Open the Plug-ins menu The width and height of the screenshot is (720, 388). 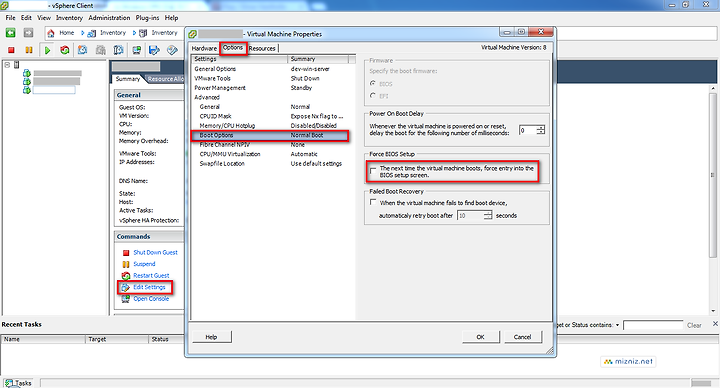click(147, 18)
